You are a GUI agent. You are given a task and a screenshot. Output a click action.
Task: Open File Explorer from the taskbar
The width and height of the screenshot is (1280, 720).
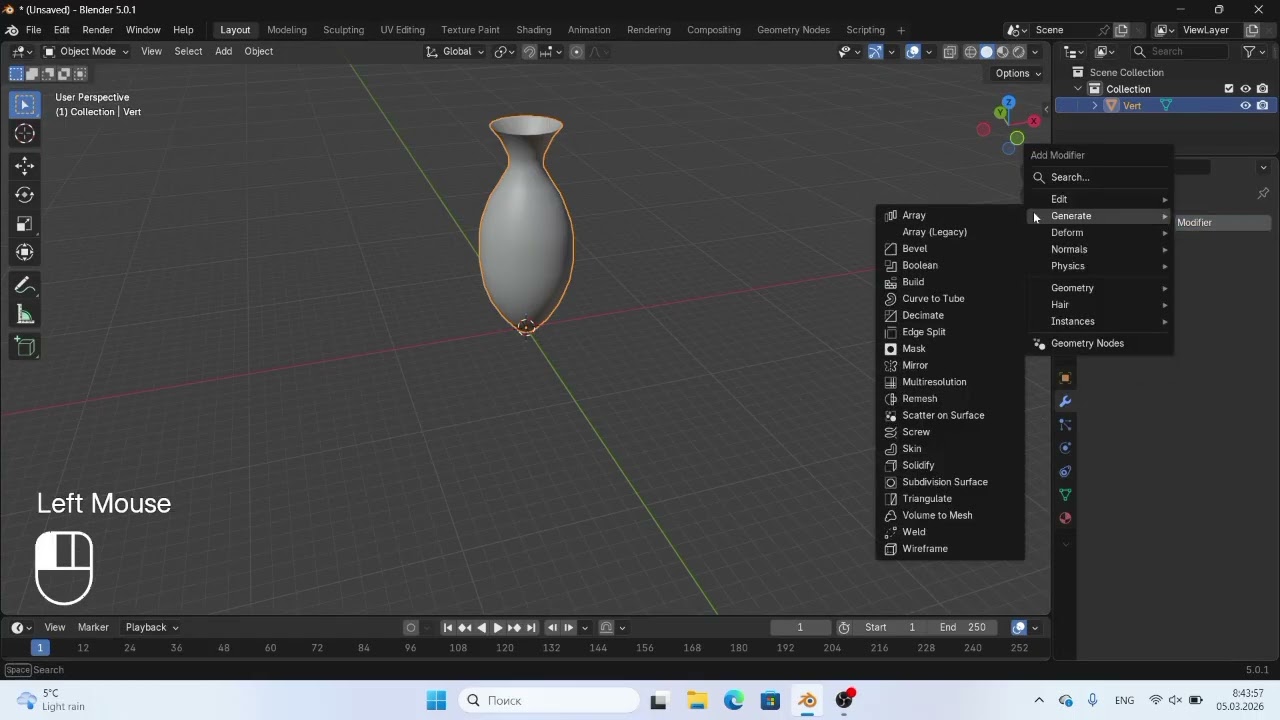pyautogui.click(x=697, y=700)
